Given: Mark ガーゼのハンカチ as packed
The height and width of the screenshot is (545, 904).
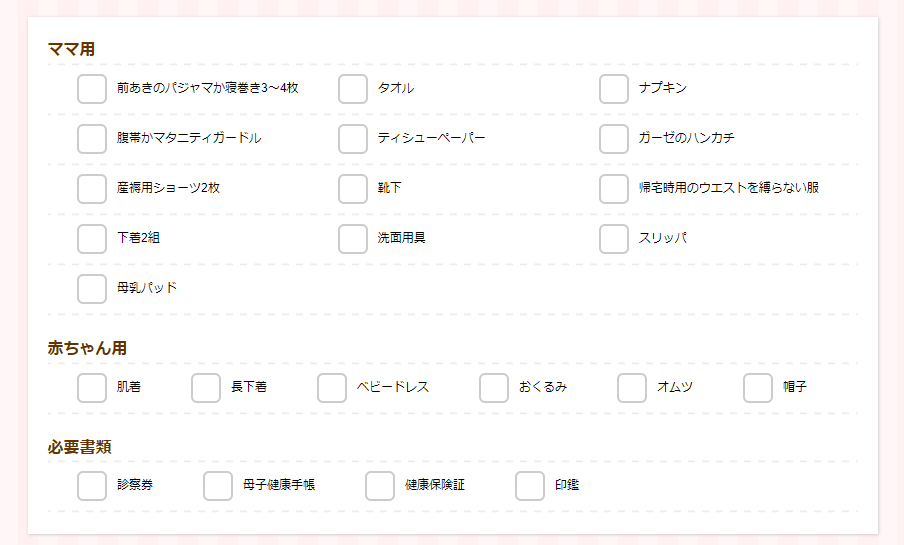Looking at the screenshot, I should [x=614, y=139].
